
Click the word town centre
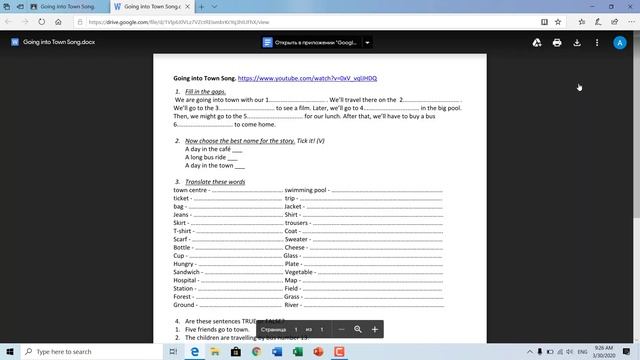pyautogui.click(x=190, y=190)
